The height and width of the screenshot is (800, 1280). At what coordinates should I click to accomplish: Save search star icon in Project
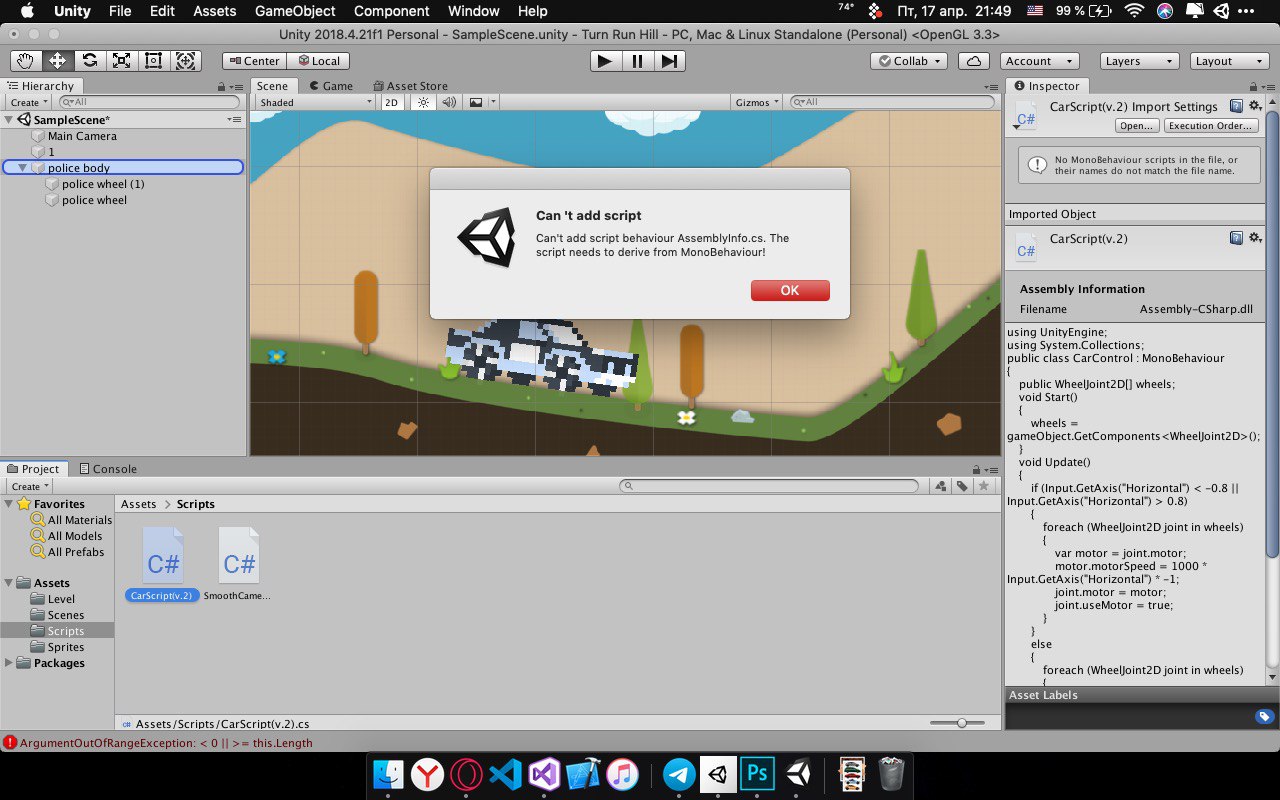984,486
